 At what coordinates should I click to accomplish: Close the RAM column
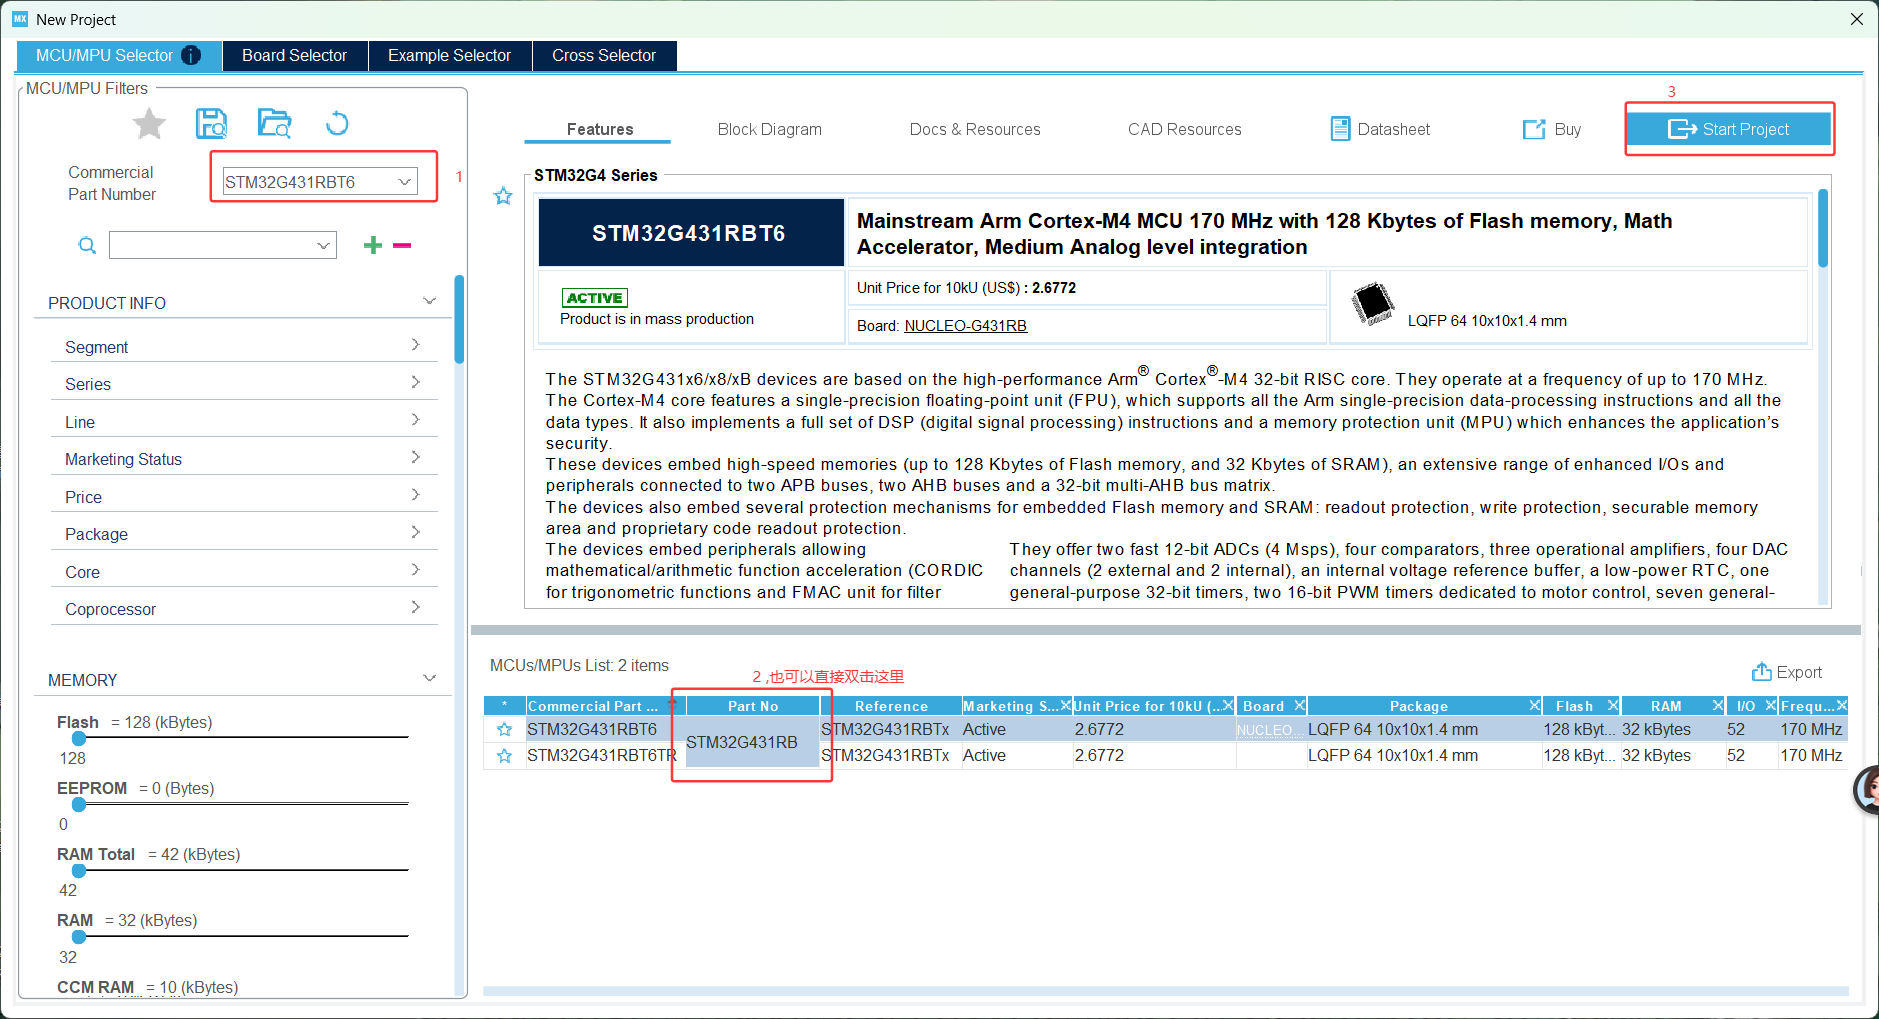point(1717,705)
